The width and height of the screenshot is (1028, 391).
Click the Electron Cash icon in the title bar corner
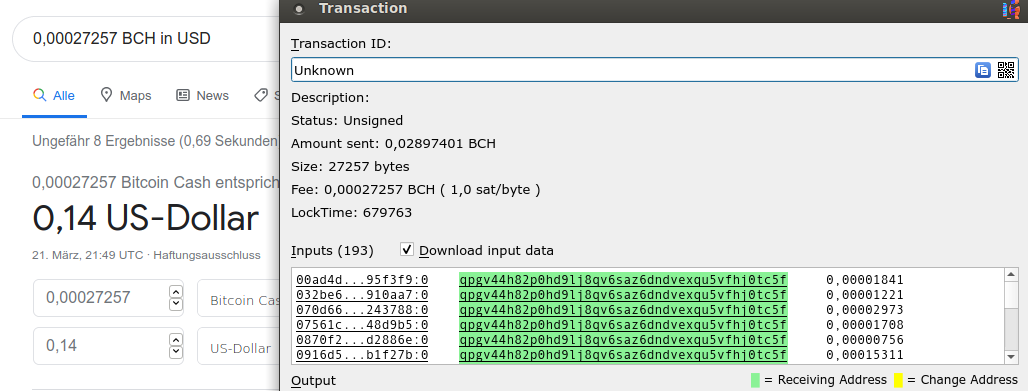pyautogui.click(x=1012, y=9)
